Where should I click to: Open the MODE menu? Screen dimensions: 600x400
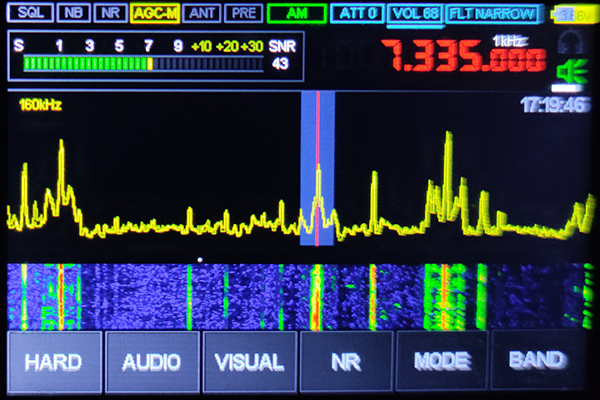point(442,361)
